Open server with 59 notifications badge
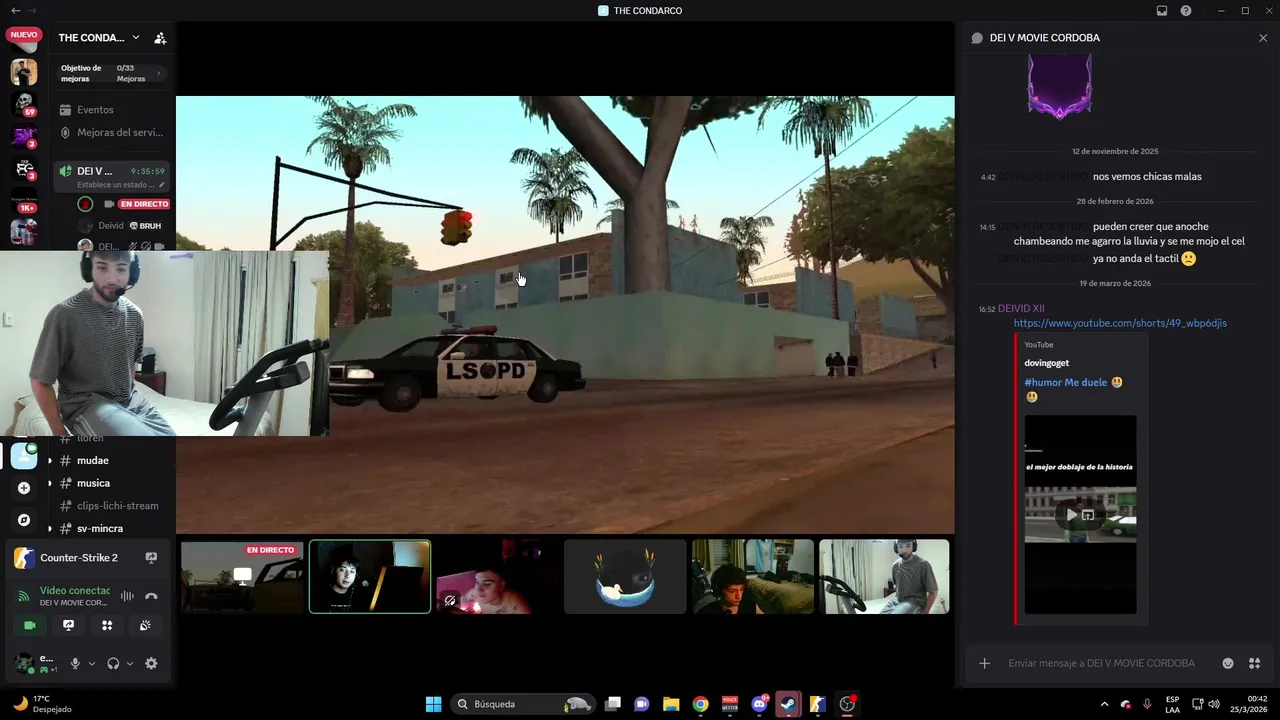This screenshot has width=1280, height=720. [24, 103]
